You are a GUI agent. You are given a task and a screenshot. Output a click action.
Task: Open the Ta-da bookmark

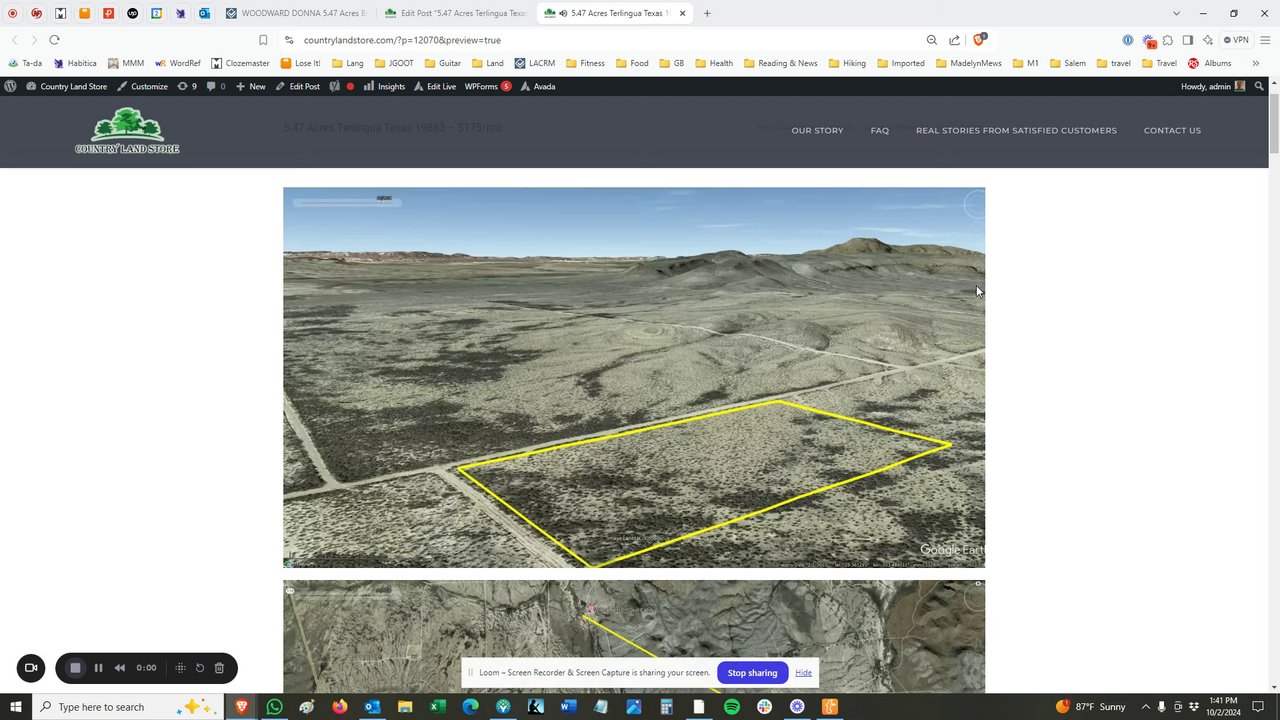[x=24, y=63]
